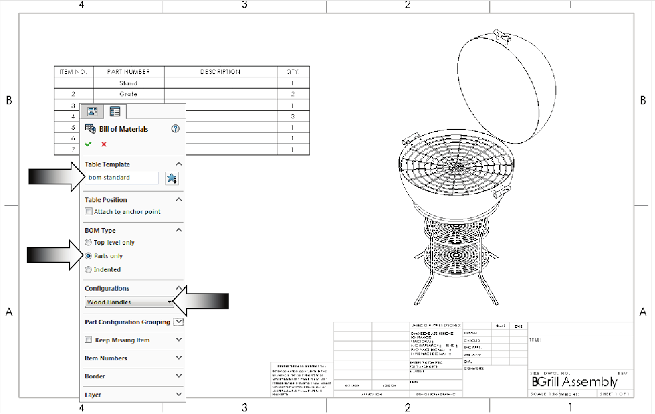Tick the Keep Missing Item checkbox
This screenshot has width=655, height=414.
[89, 340]
